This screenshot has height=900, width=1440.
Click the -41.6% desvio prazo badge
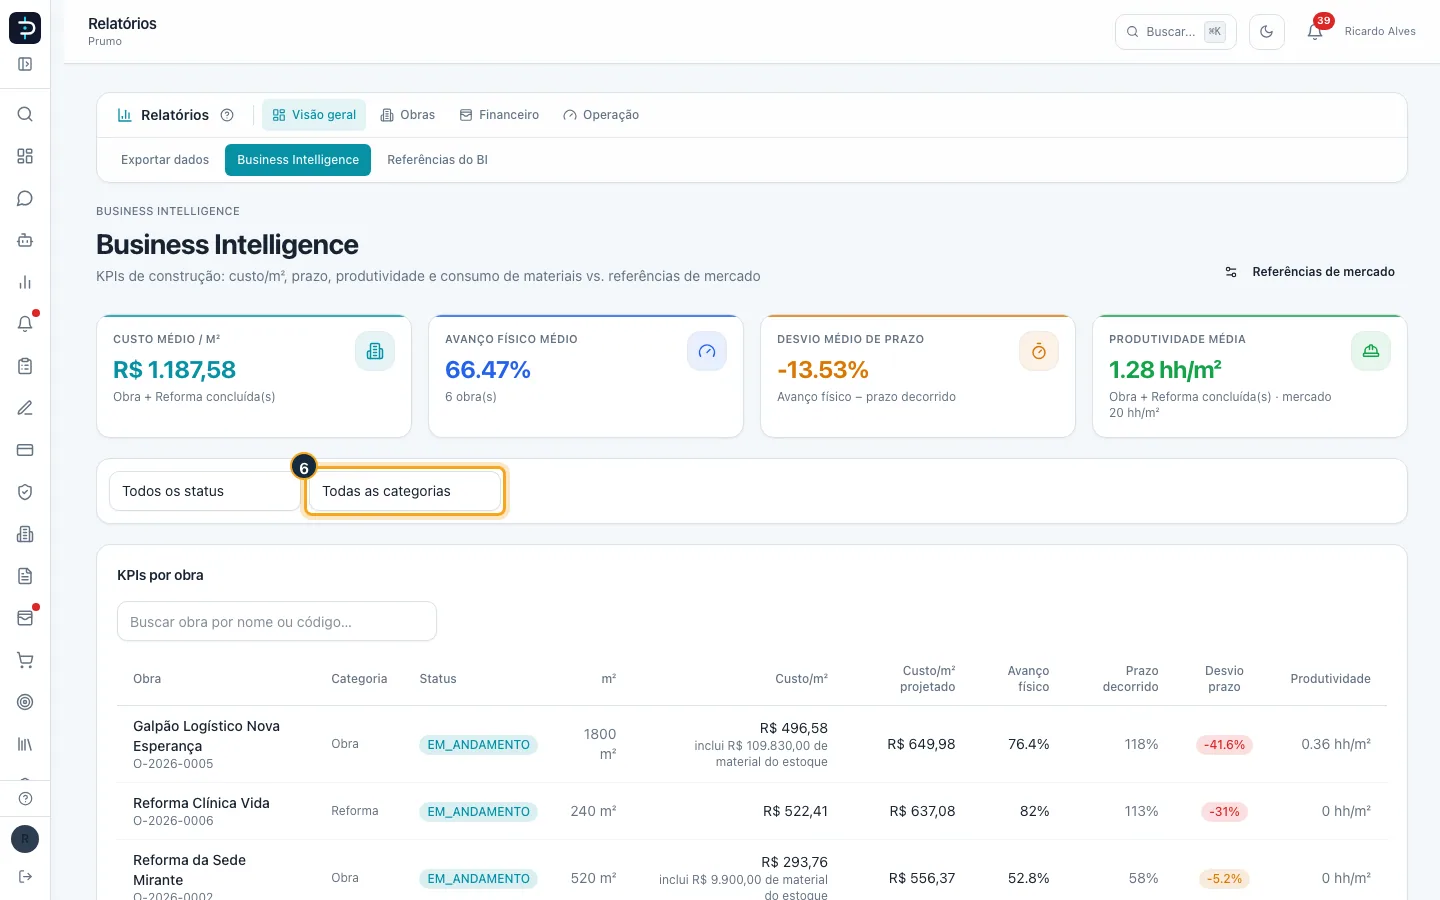[1224, 745]
